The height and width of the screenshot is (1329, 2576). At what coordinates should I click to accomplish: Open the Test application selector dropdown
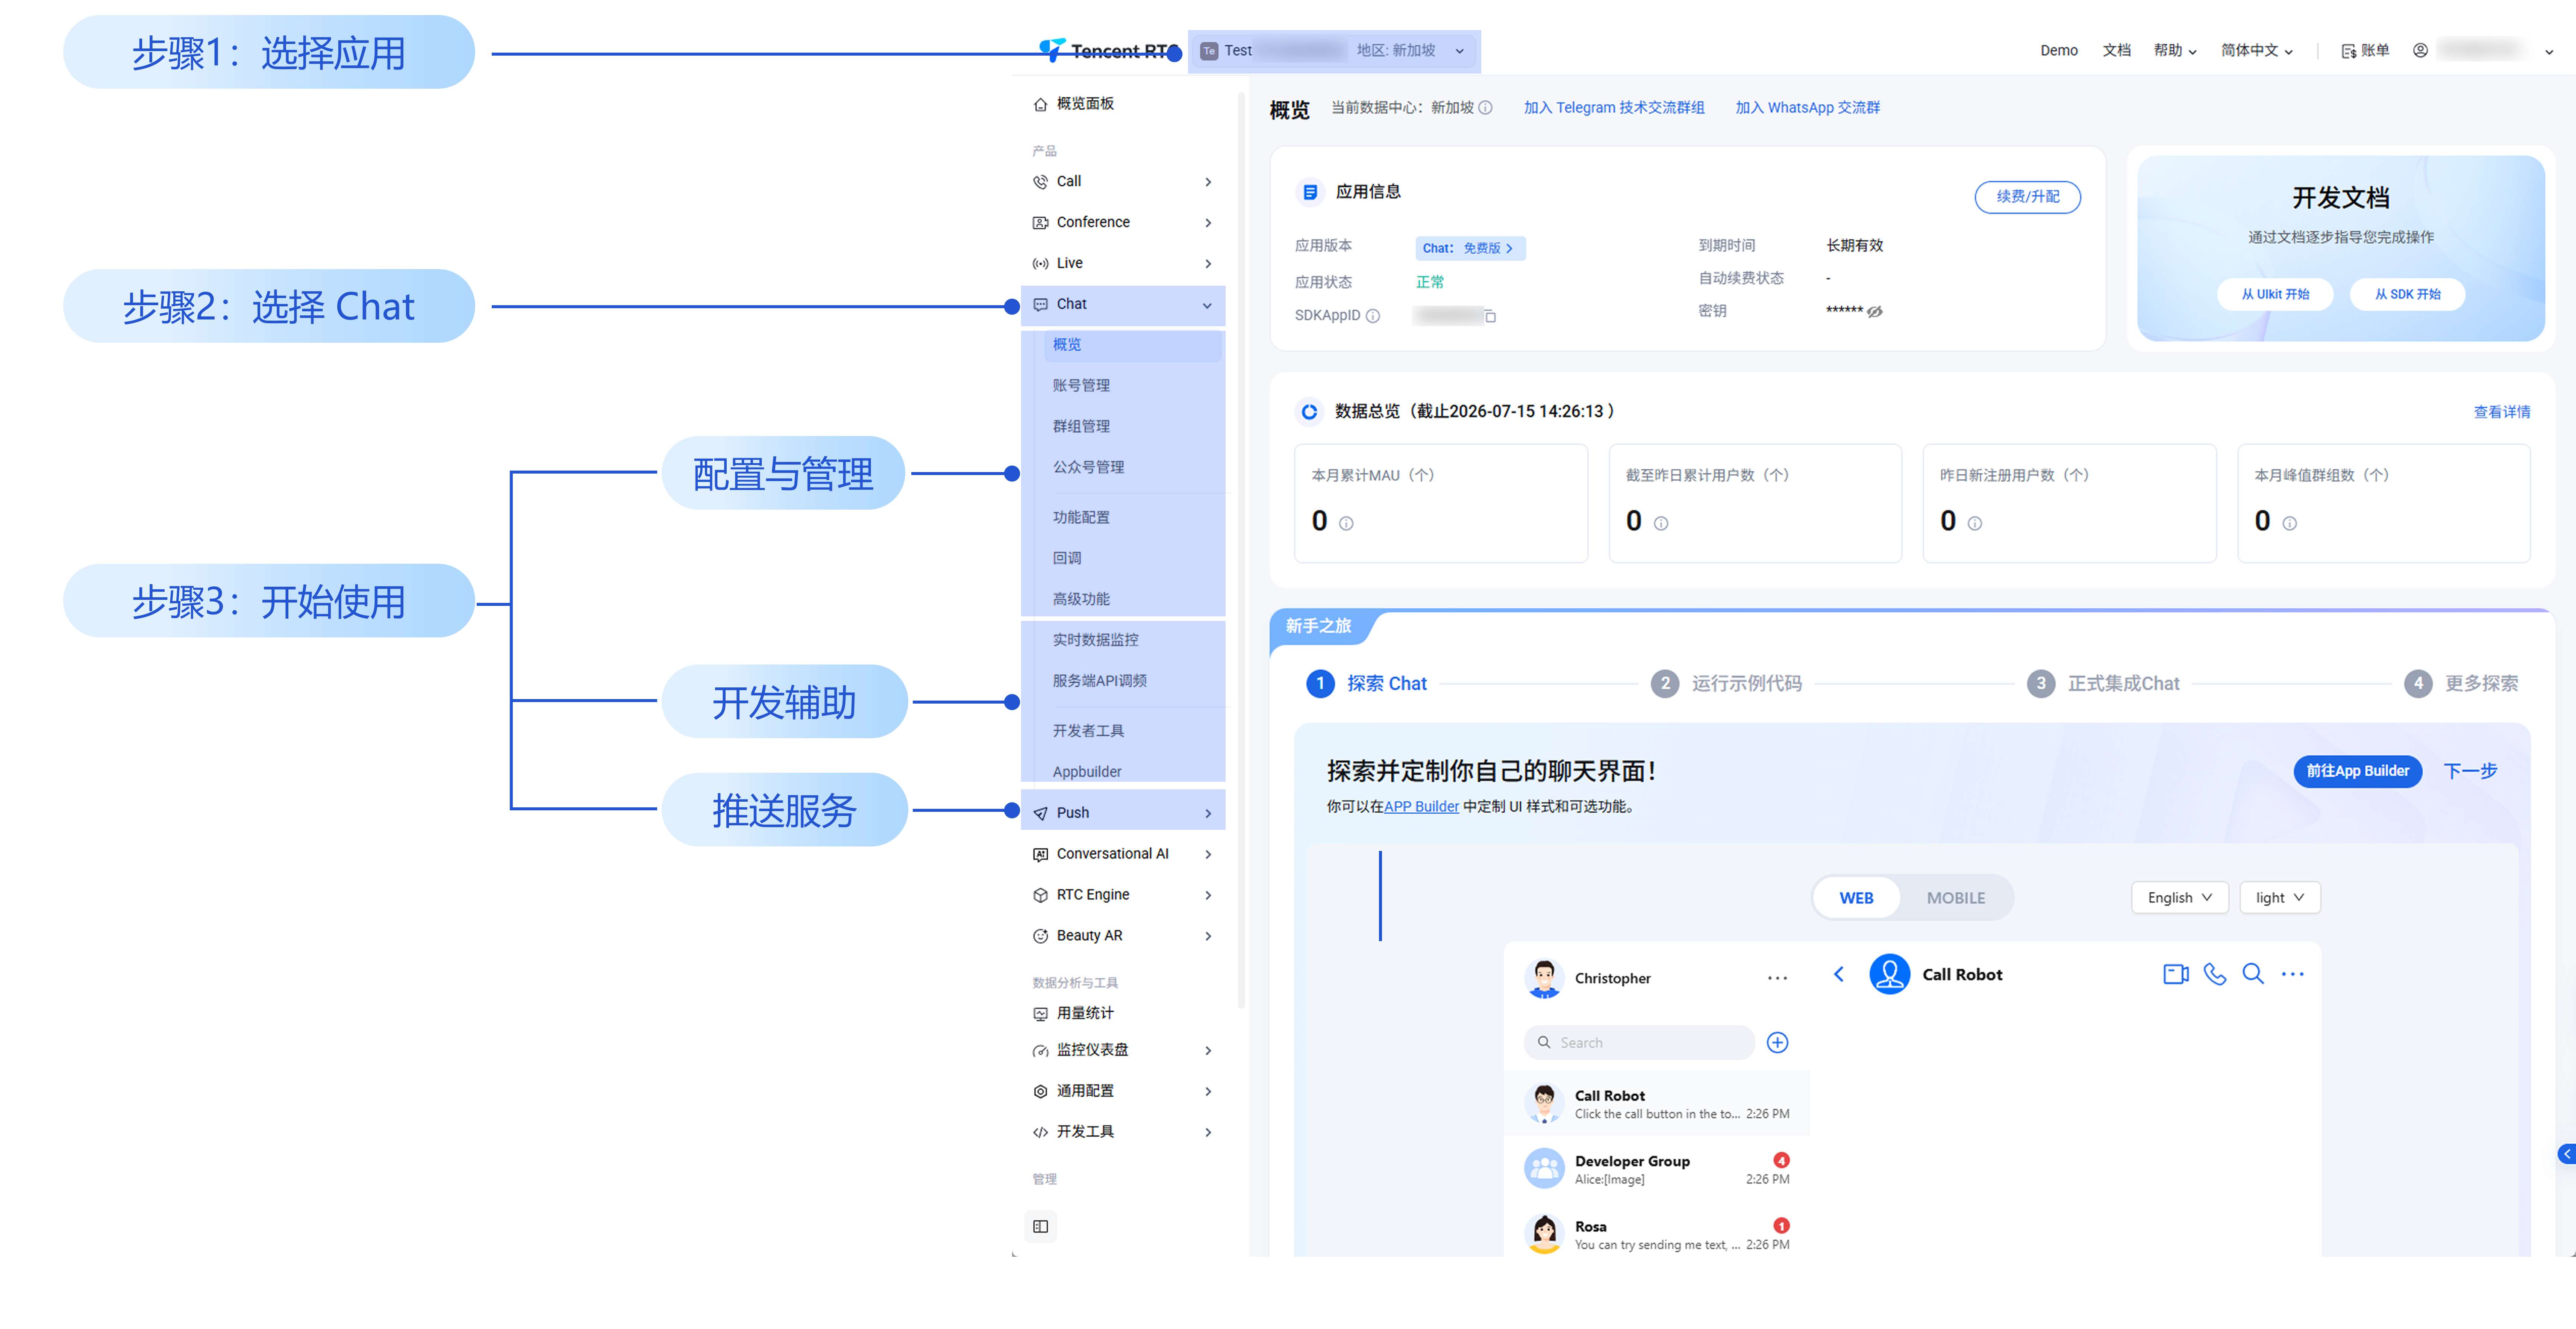(1334, 51)
